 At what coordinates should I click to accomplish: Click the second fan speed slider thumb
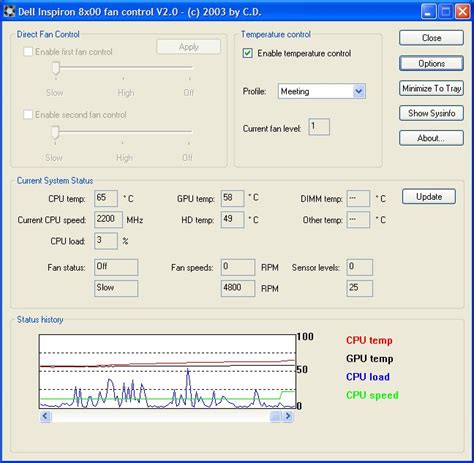[x=55, y=132]
